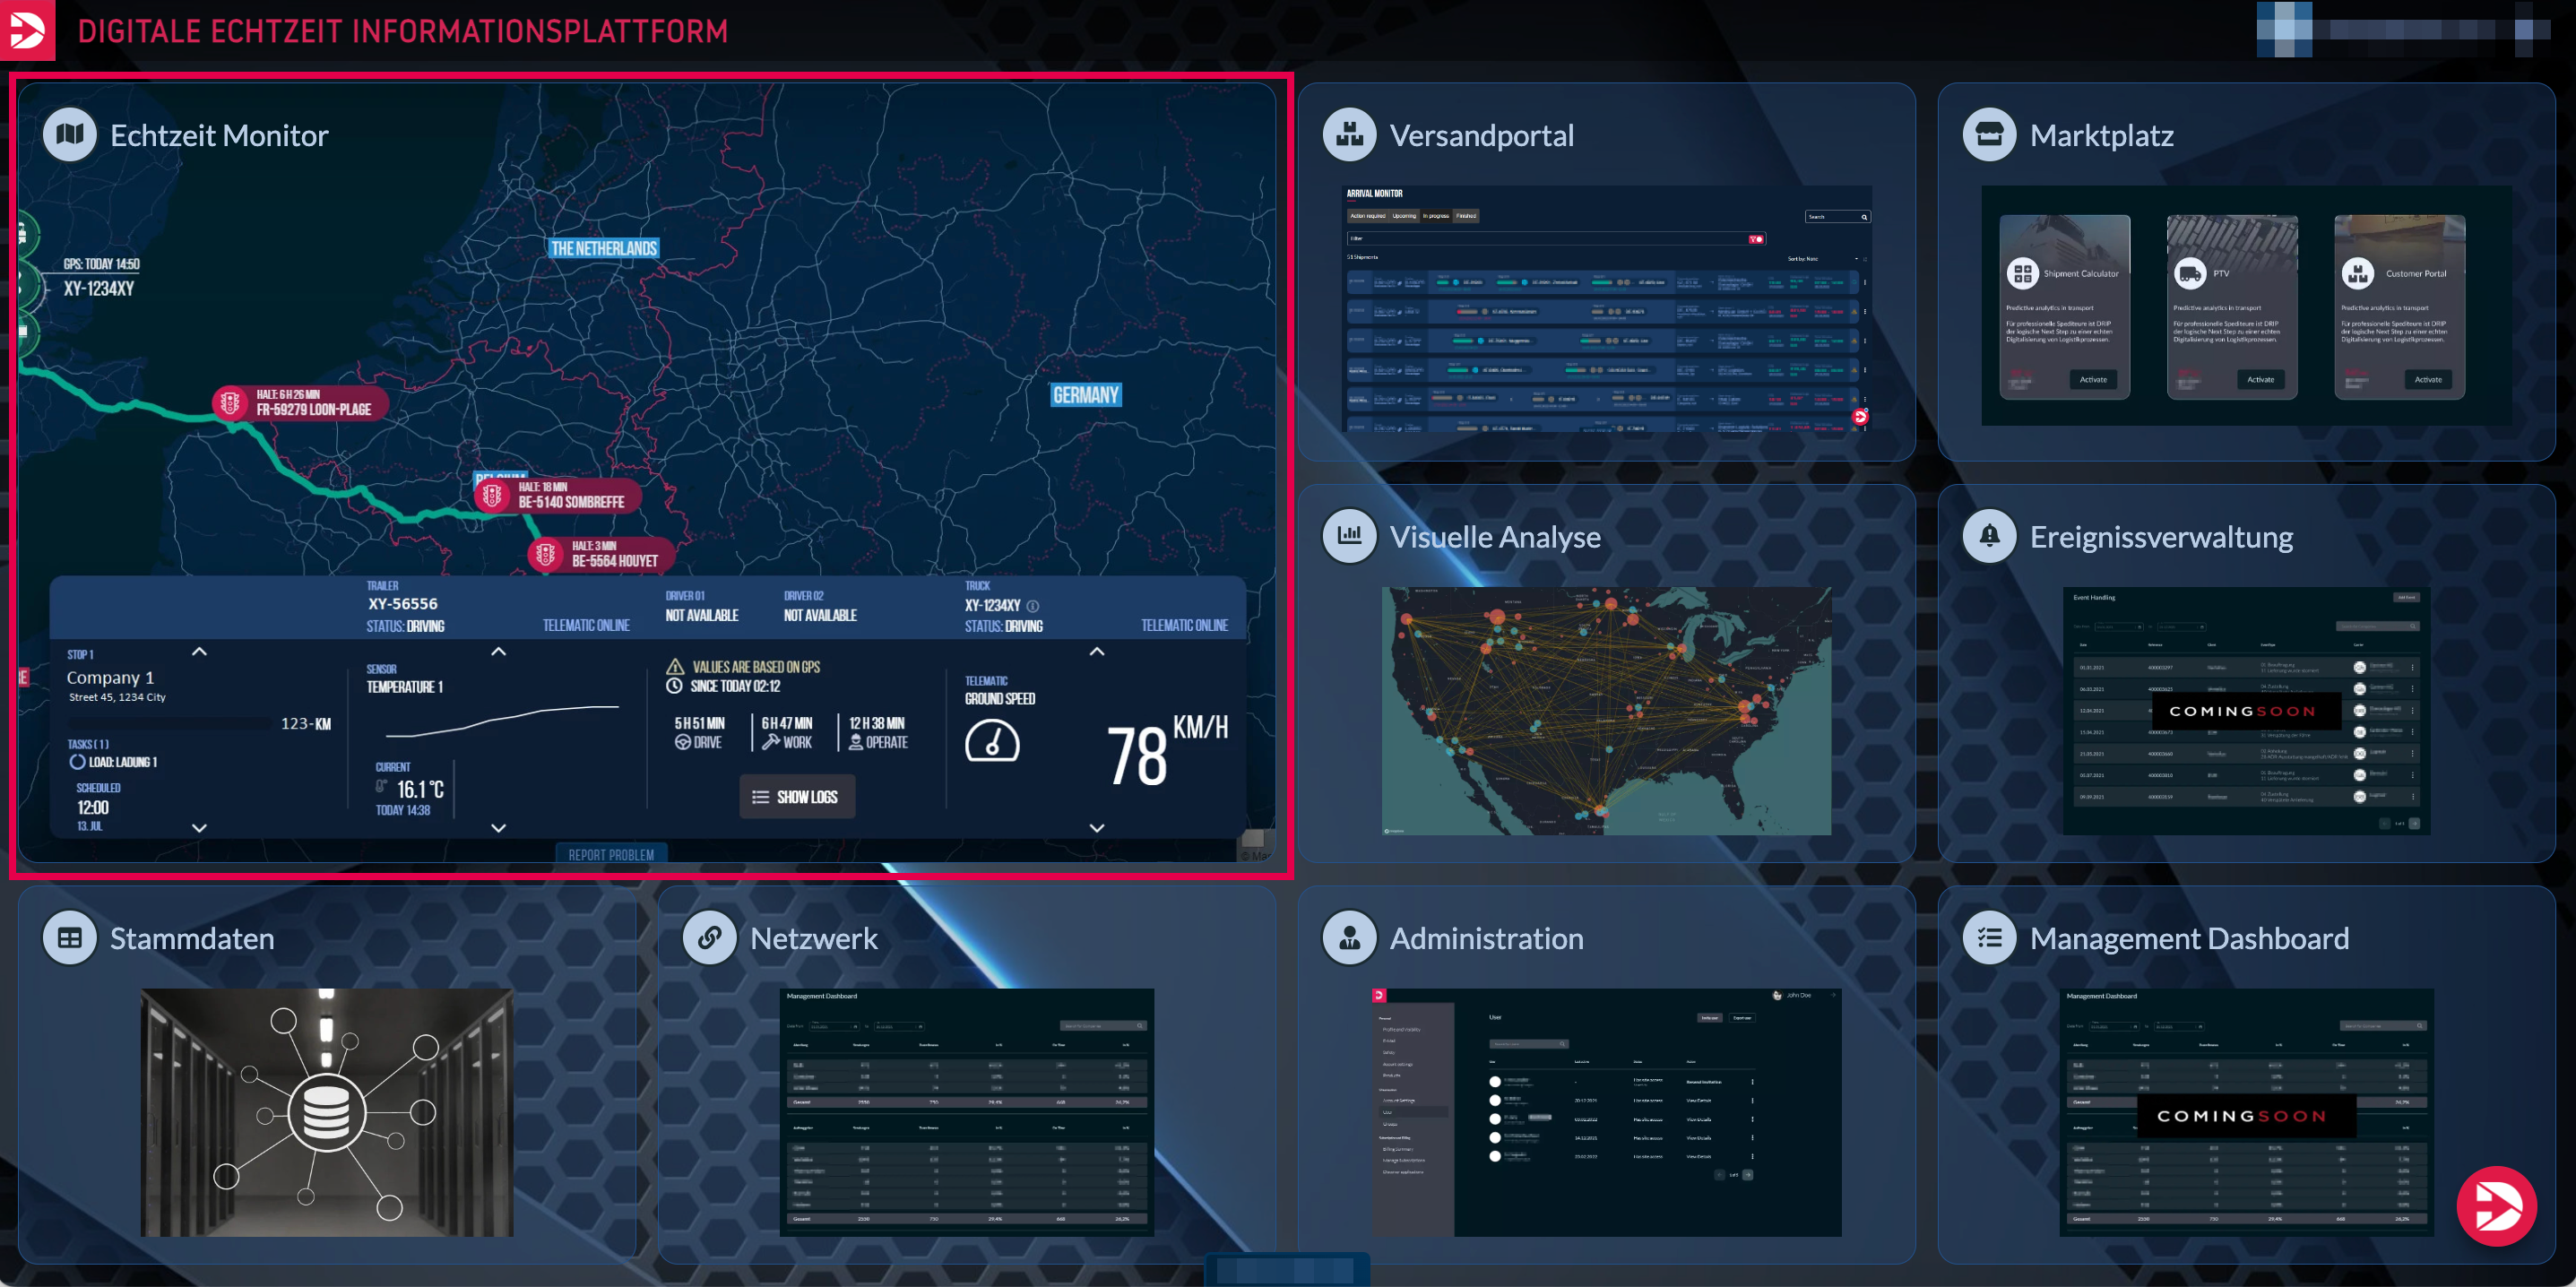Click the Administration user icon
Screen dimensions: 2576x1287
1349,937
